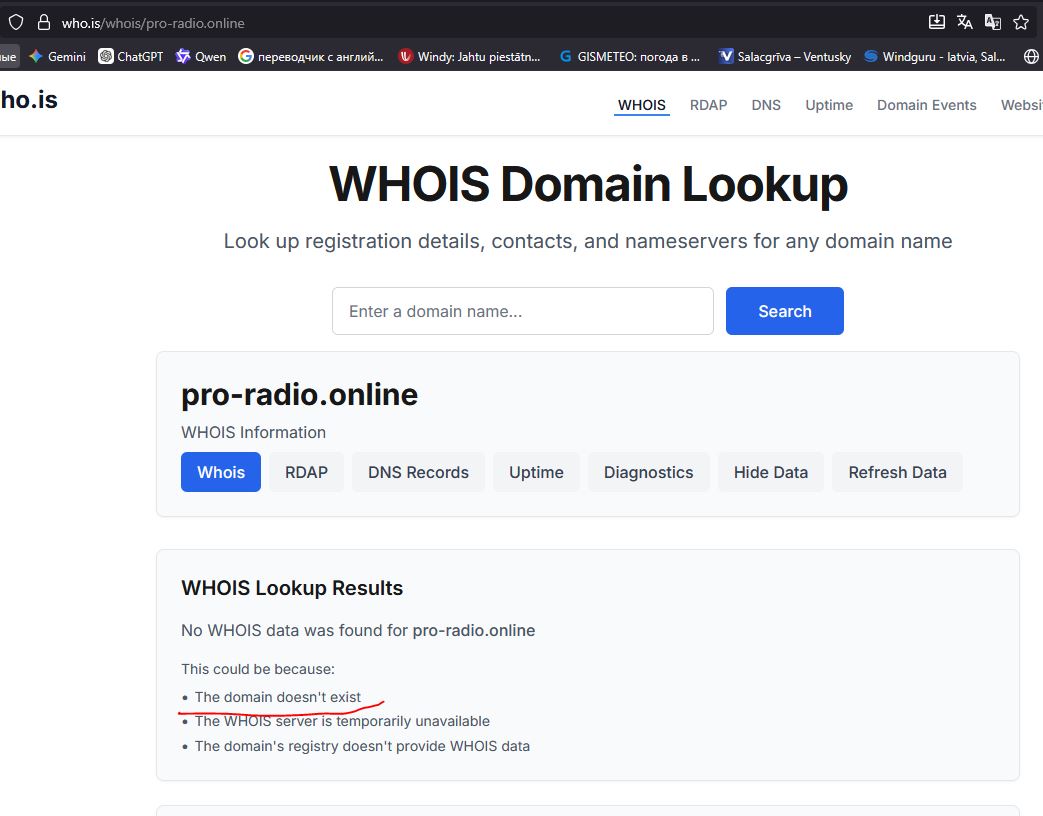The height and width of the screenshot is (816, 1043).
Task: Switch to the DNS Records tab
Action: (x=418, y=472)
